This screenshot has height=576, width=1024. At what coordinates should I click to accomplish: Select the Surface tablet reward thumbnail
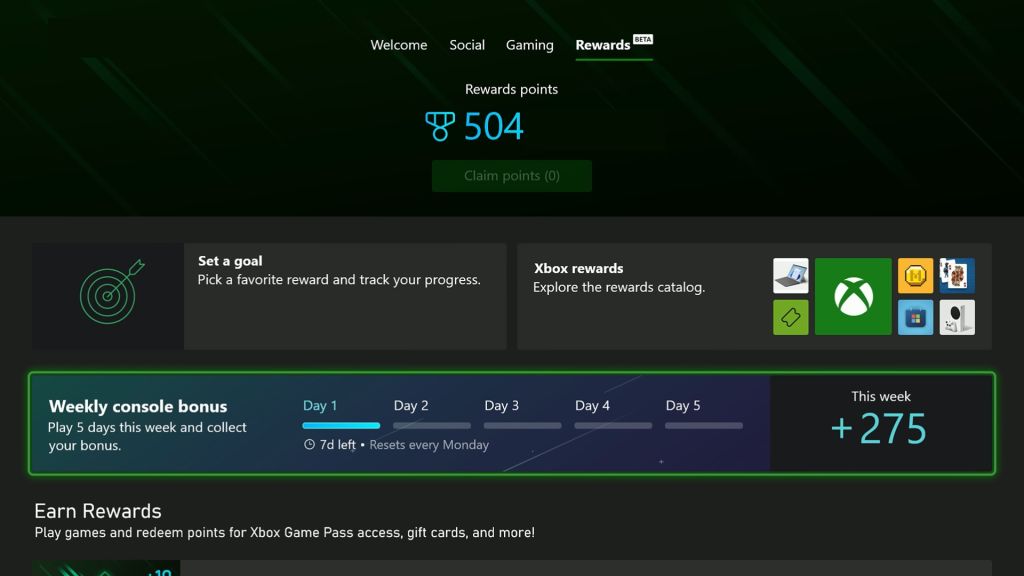(791, 276)
